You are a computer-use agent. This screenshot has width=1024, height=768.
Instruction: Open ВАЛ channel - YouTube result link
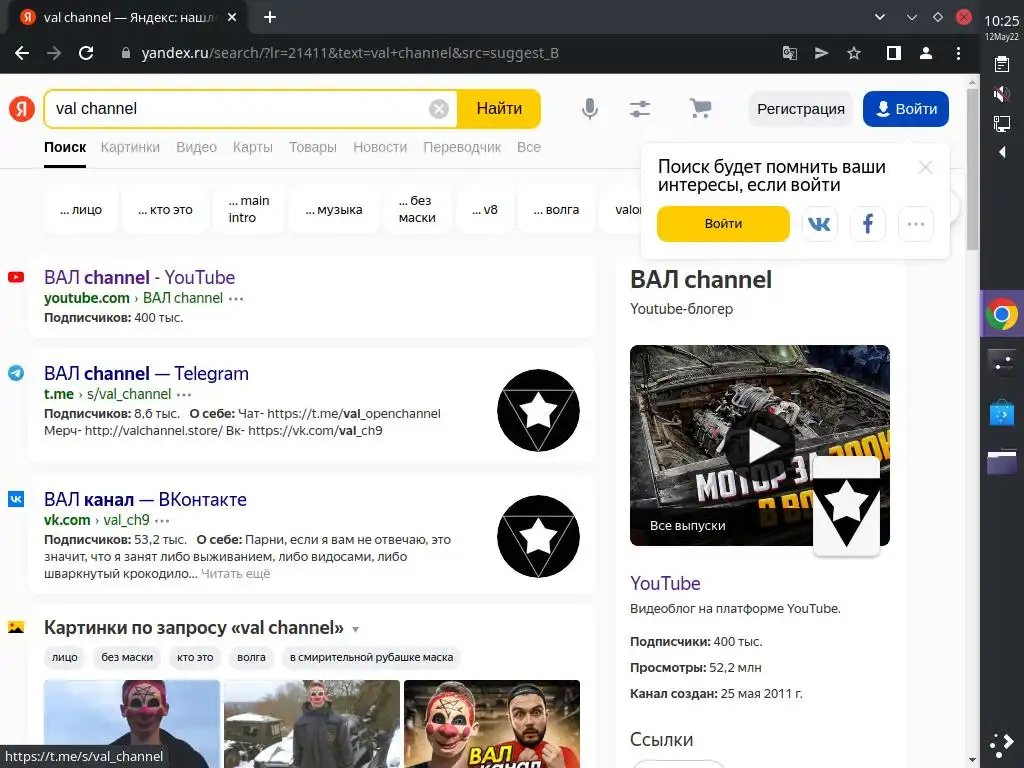pyautogui.click(x=139, y=278)
